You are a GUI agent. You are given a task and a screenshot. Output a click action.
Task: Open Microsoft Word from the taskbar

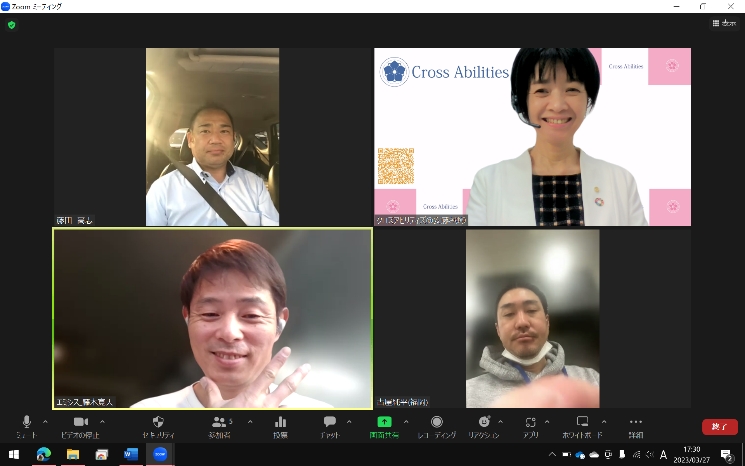tap(130, 454)
